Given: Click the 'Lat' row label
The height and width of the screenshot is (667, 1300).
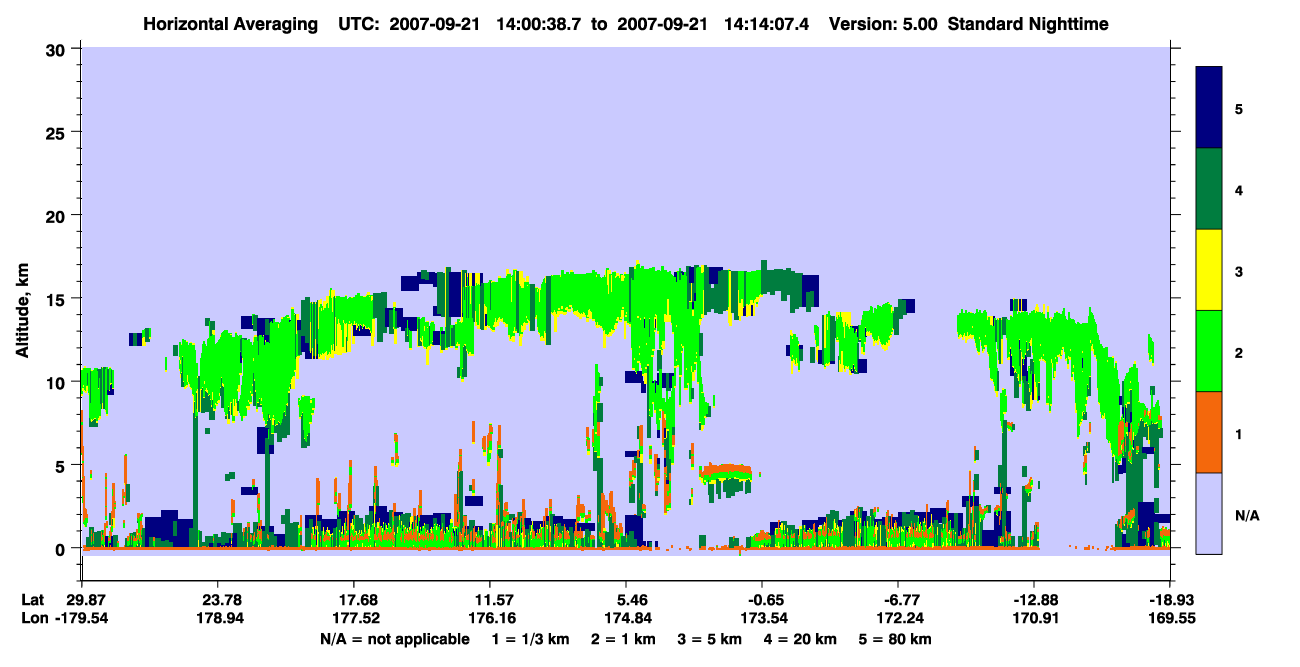Looking at the screenshot, I should tap(33, 600).
